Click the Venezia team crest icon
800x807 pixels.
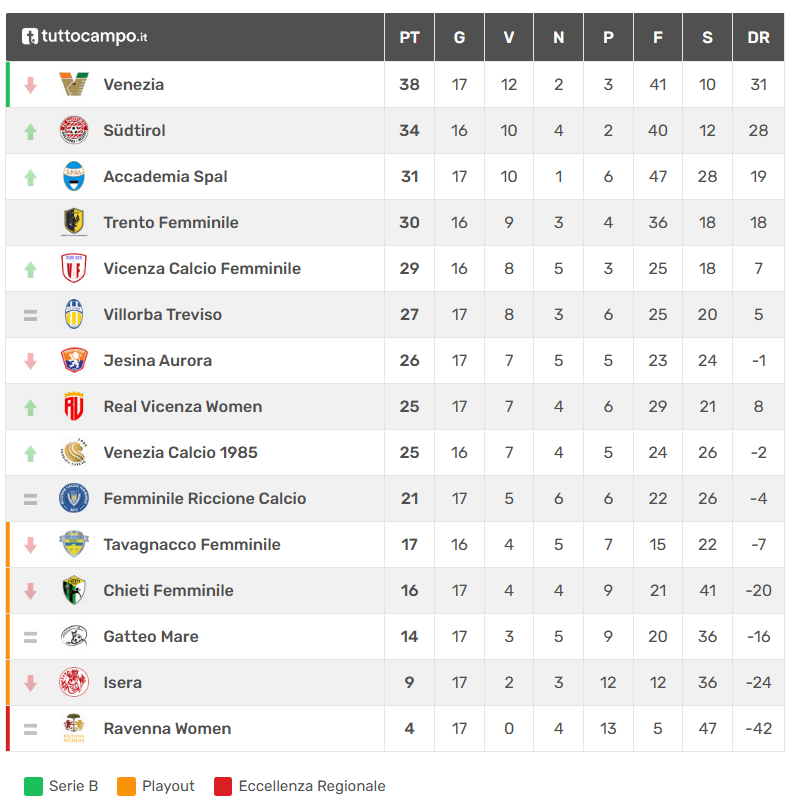[x=74, y=85]
